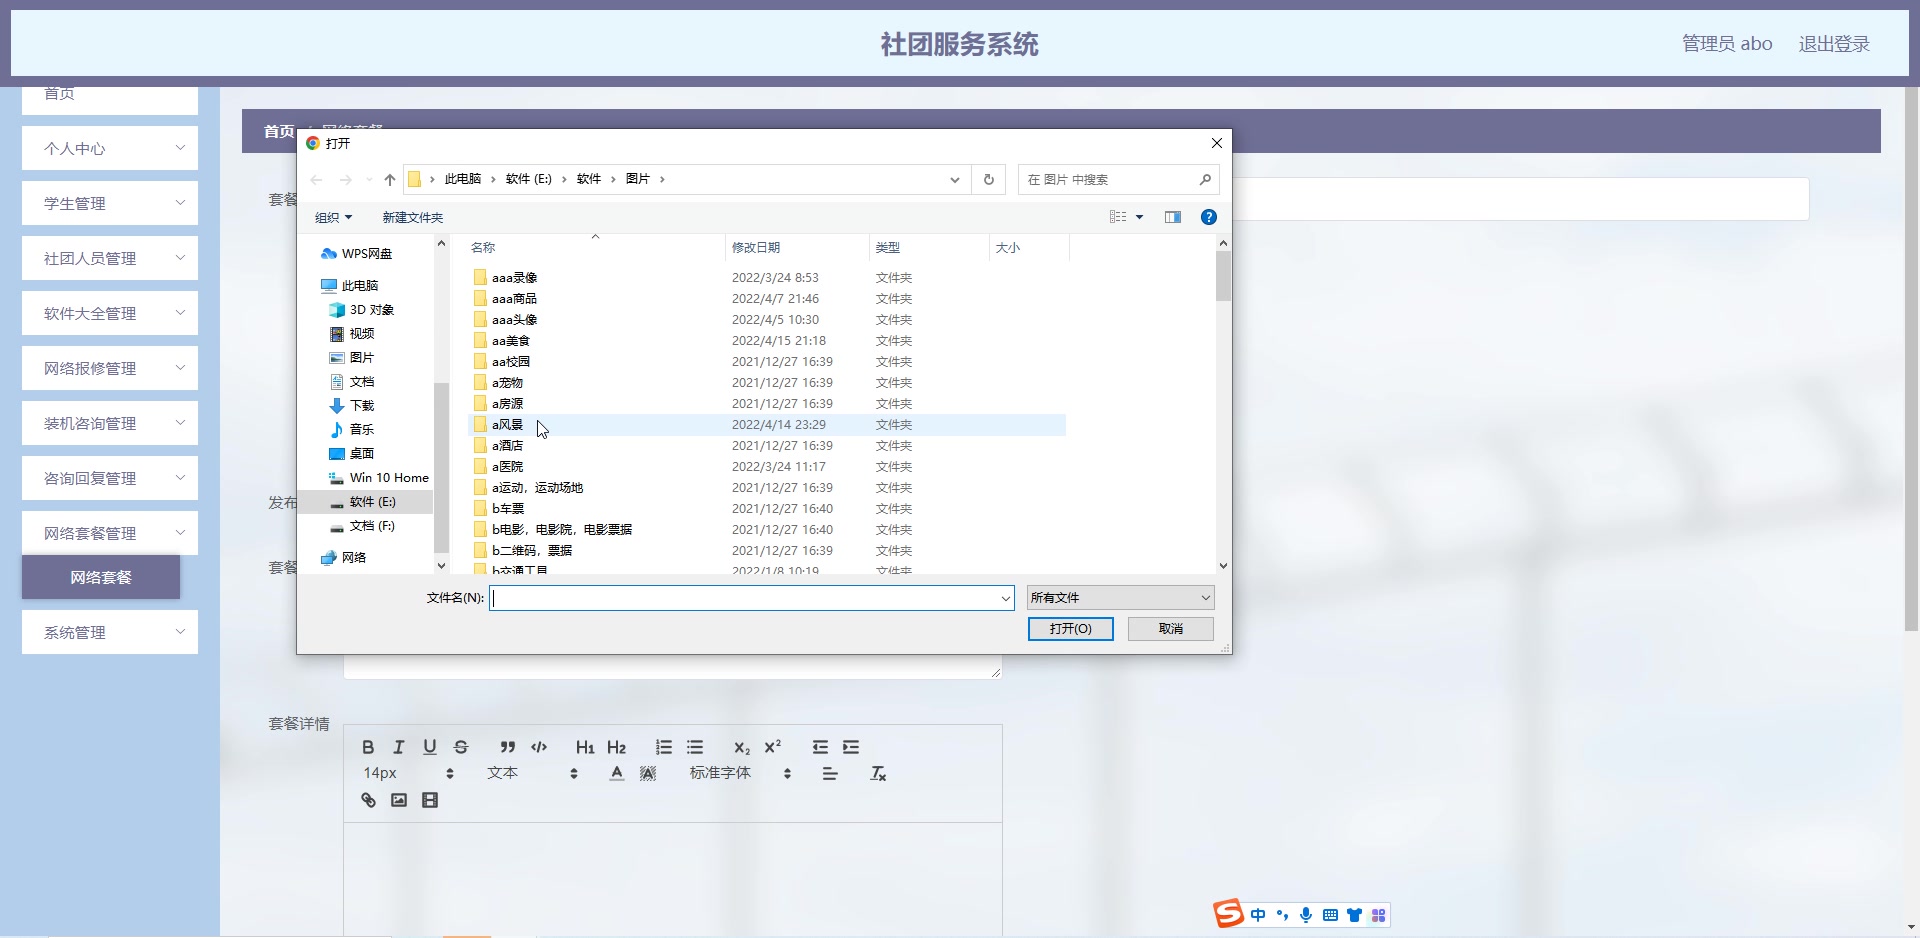
Task: Open the 所有文件 file type dropdown
Action: pyautogui.click(x=1120, y=598)
